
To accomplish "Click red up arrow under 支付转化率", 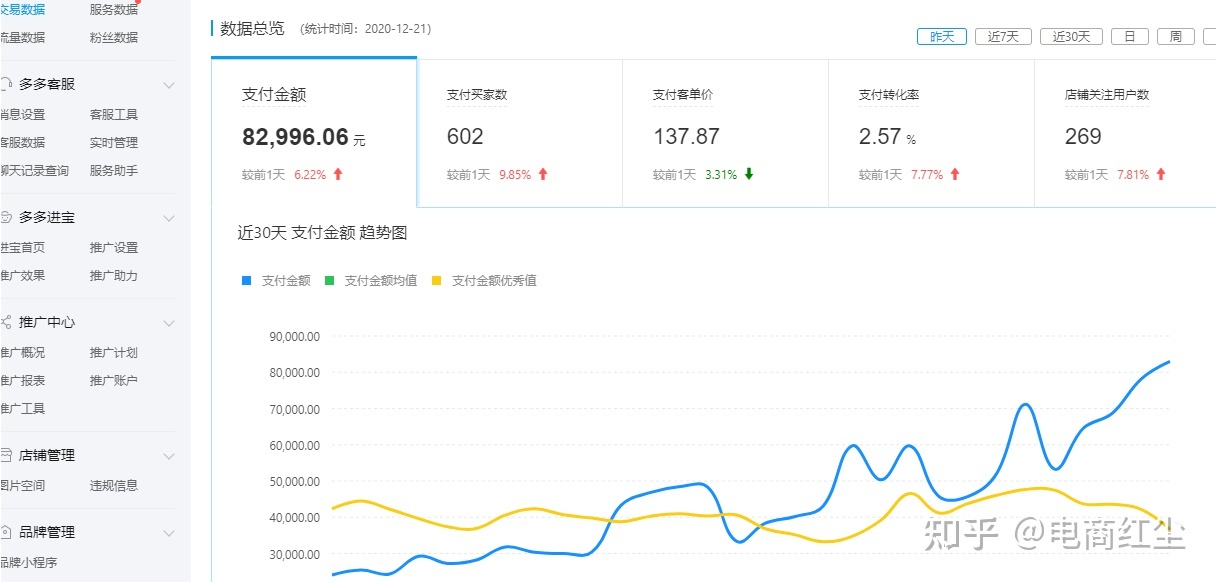I will [955, 174].
